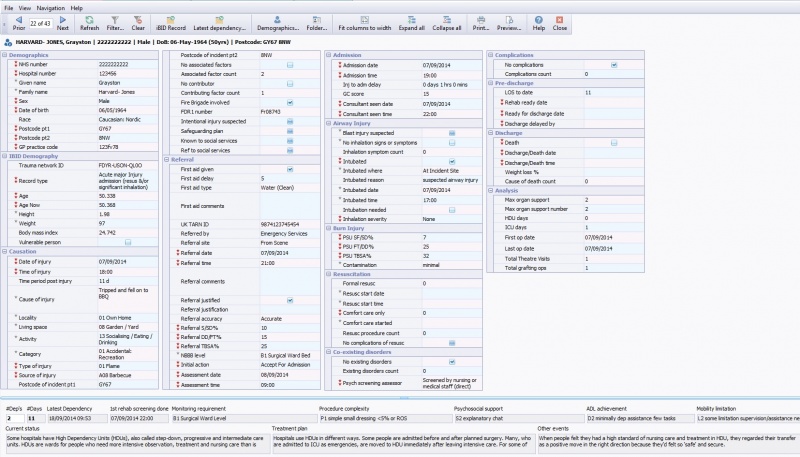Viewport: 800px width, 457px height.
Task: Select the LOS to date value 11
Action: pyautogui.click(x=614, y=92)
